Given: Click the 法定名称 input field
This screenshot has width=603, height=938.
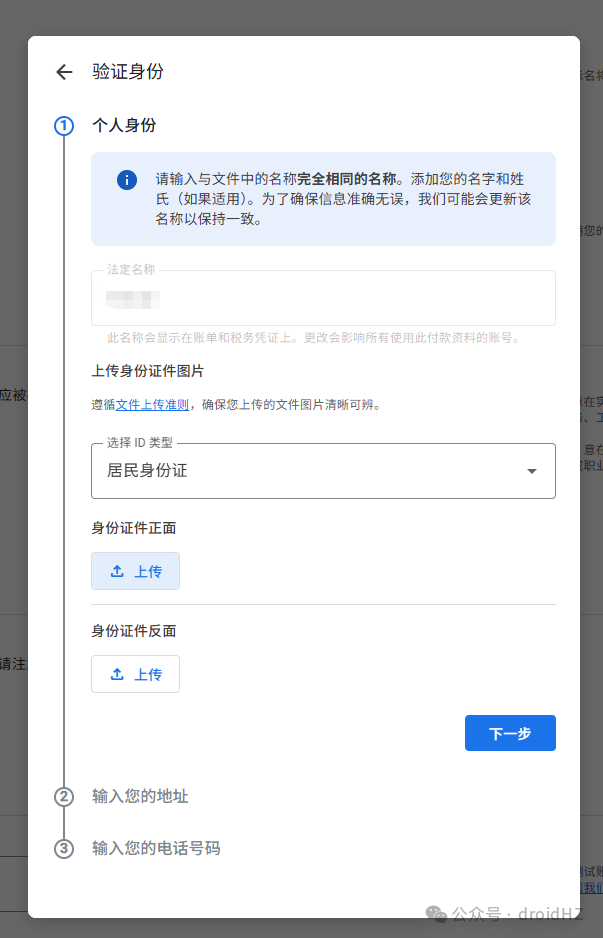Looking at the screenshot, I should pos(323,298).
